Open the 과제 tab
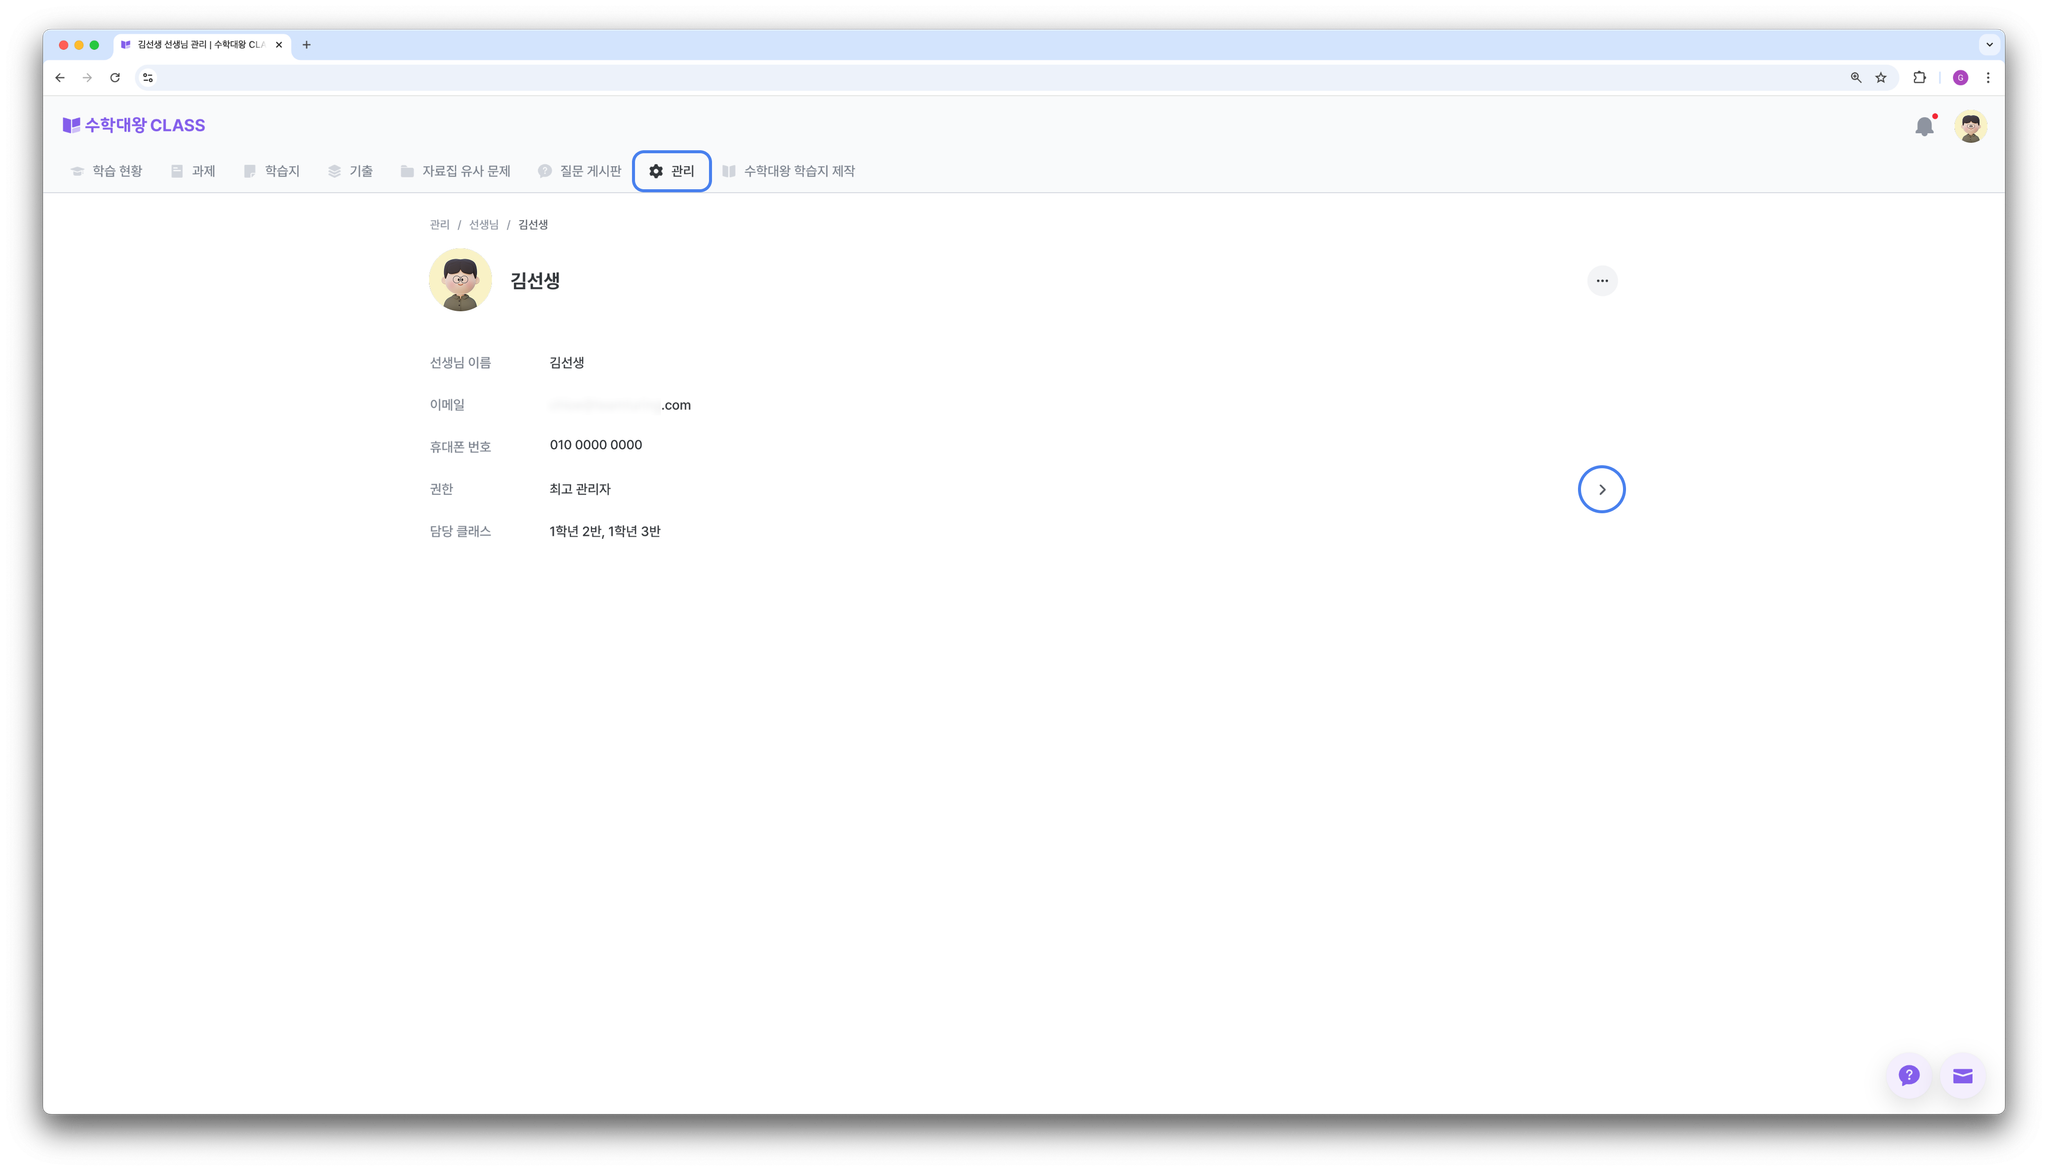This screenshot has height=1171, width=2048. [193, 171]
